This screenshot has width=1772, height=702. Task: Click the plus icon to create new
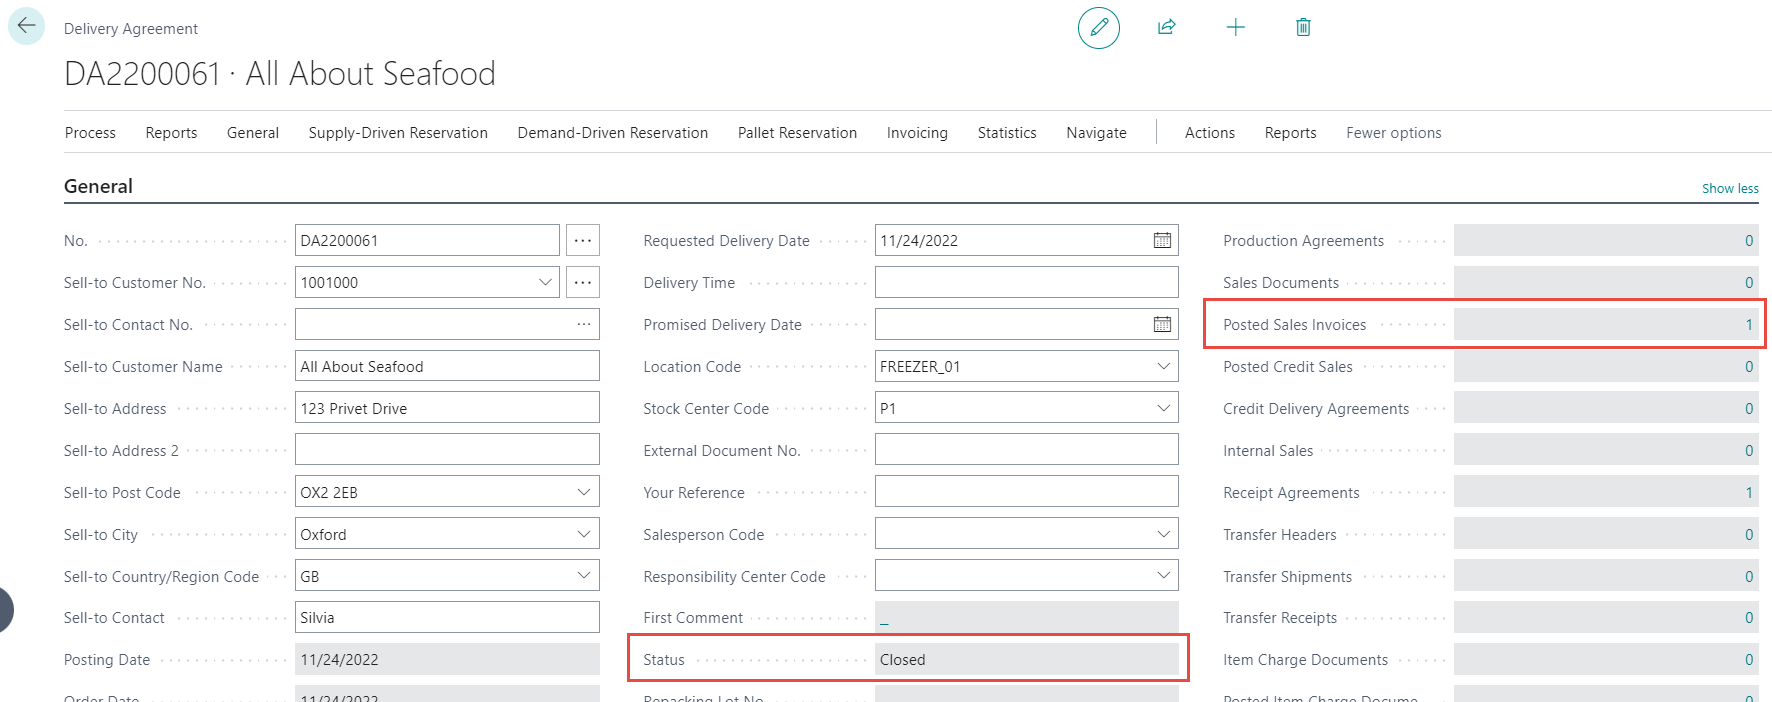(x=1235, y=27)
